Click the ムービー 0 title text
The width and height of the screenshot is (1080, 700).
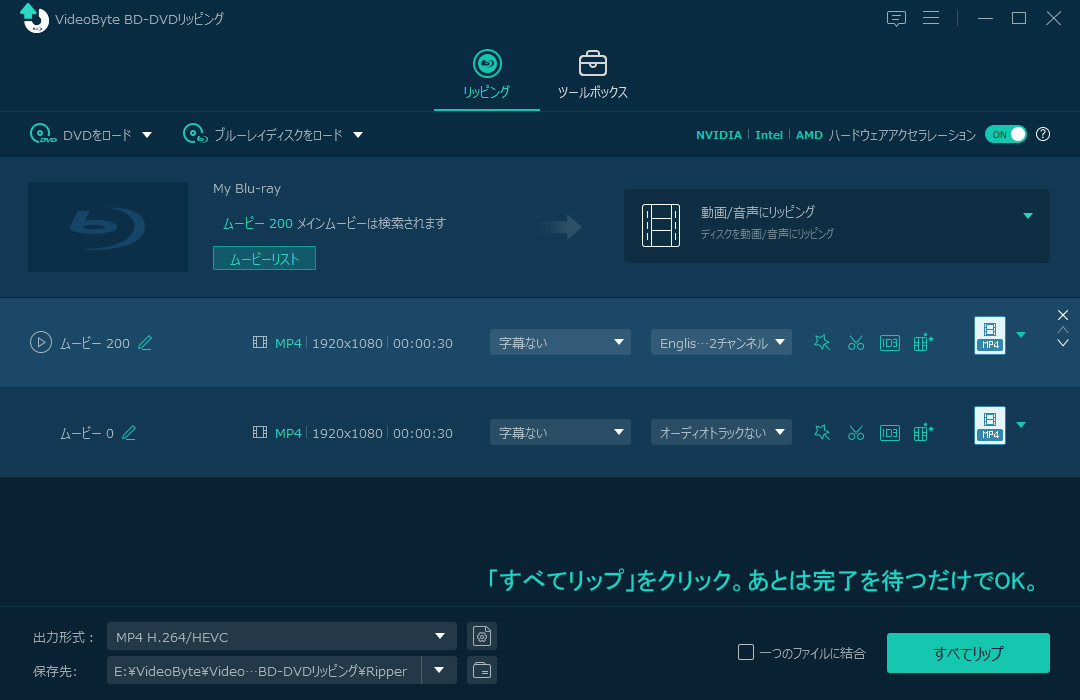coord(87,433)
